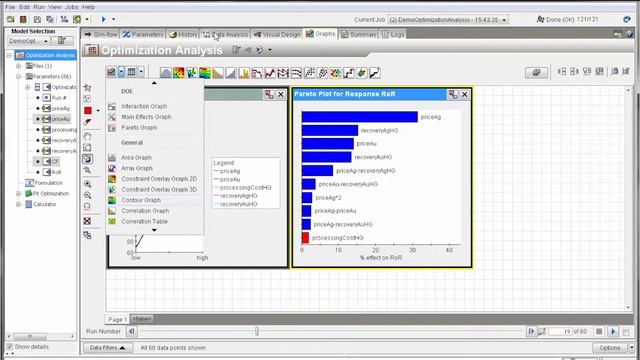640x360 pixels.
Task: Open Correlation Graph entry
Action: pos(145,211)
